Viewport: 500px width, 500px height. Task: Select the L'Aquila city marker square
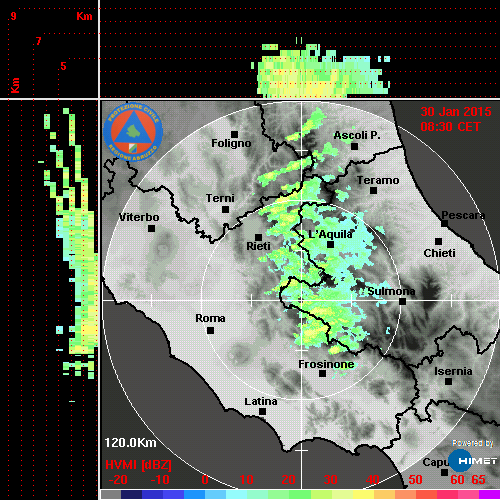click(330, 245)
